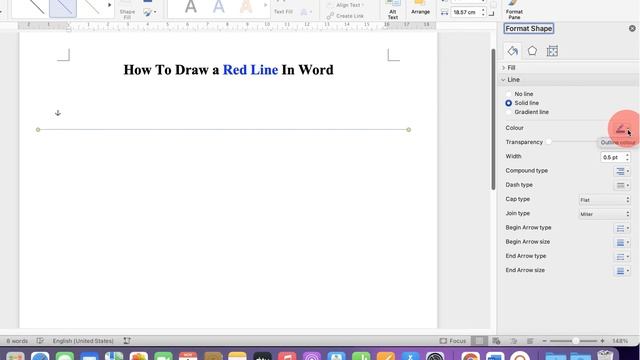Click the zoom out minus button
This screenshot has height=360, width=640.
(544, 341)
